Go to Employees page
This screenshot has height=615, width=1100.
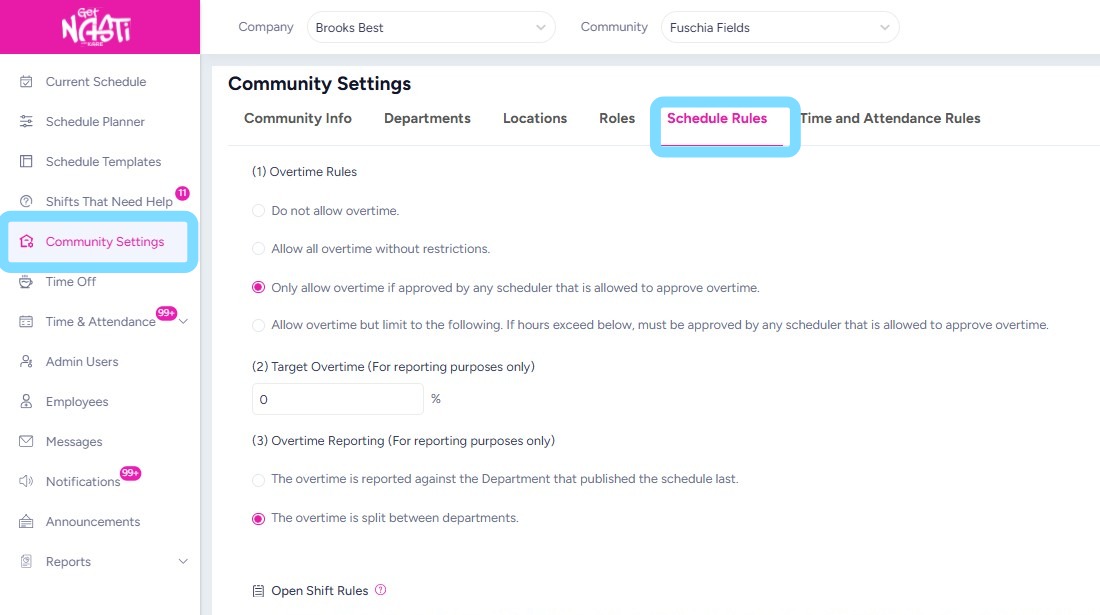[x=77, y=402]
